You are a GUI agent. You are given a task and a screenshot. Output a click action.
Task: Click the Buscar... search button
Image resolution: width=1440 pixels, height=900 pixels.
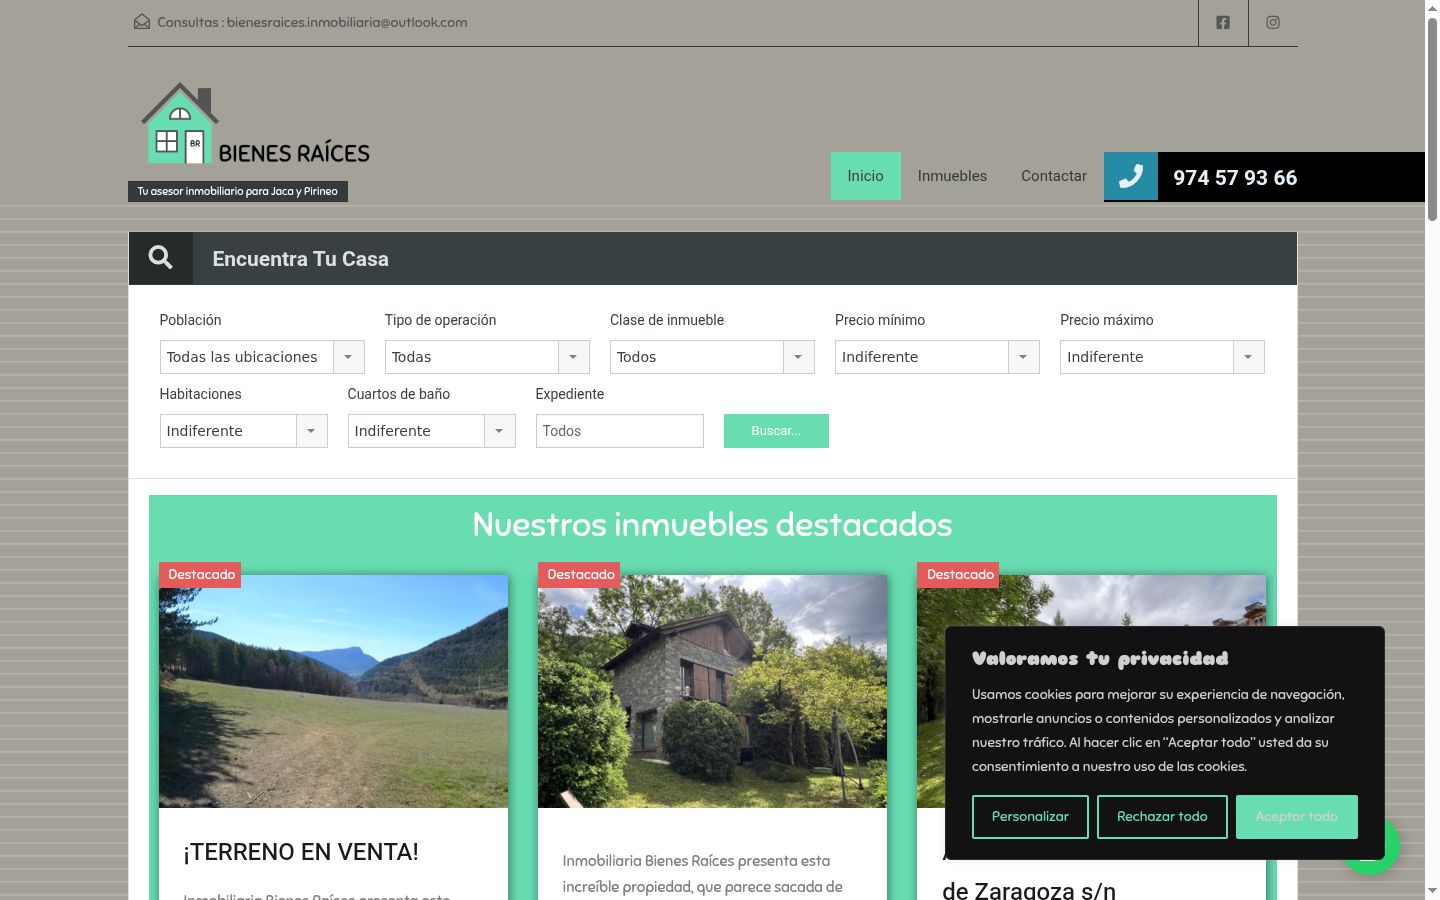[776, 431]
